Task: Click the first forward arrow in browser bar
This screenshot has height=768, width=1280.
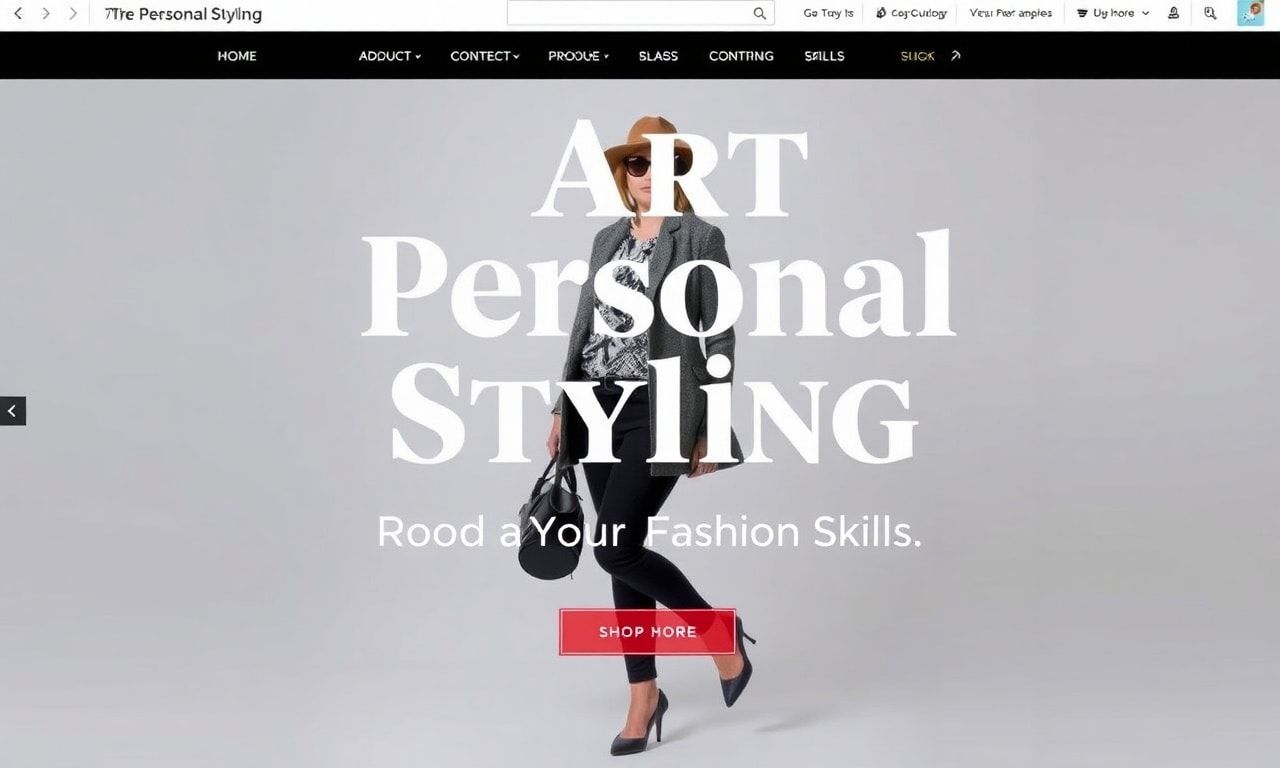Action: tap(45, 14)
